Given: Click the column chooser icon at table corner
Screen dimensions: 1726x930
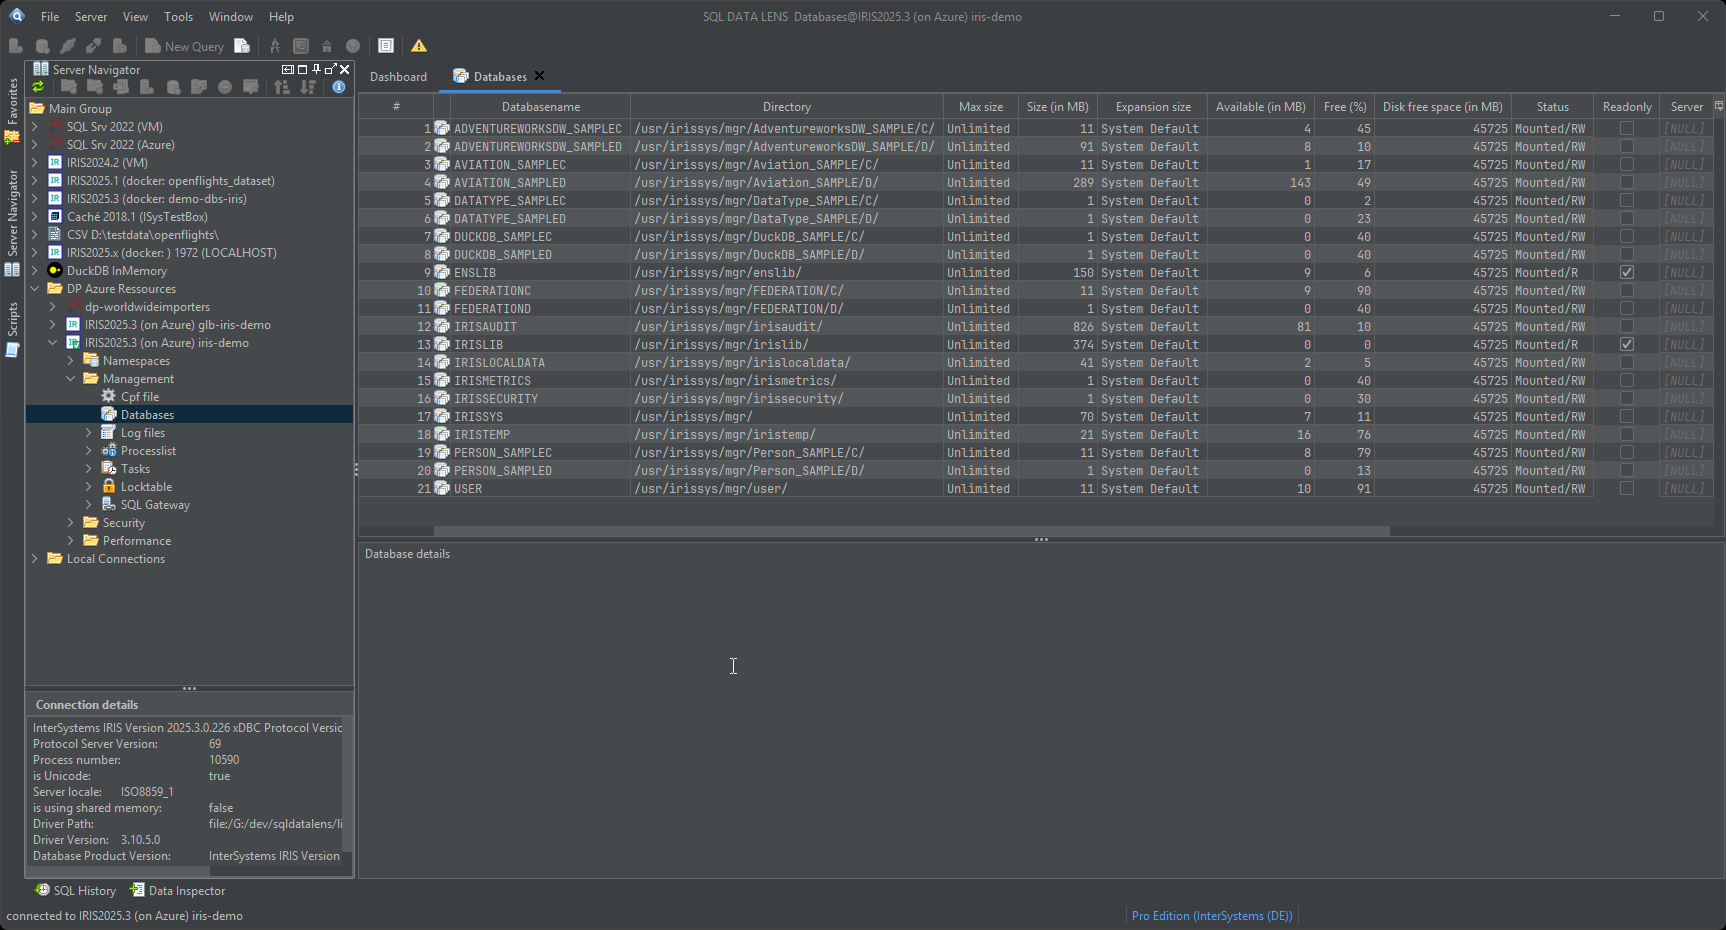Looking at the screenshot, I should (x=1719, y=105).
